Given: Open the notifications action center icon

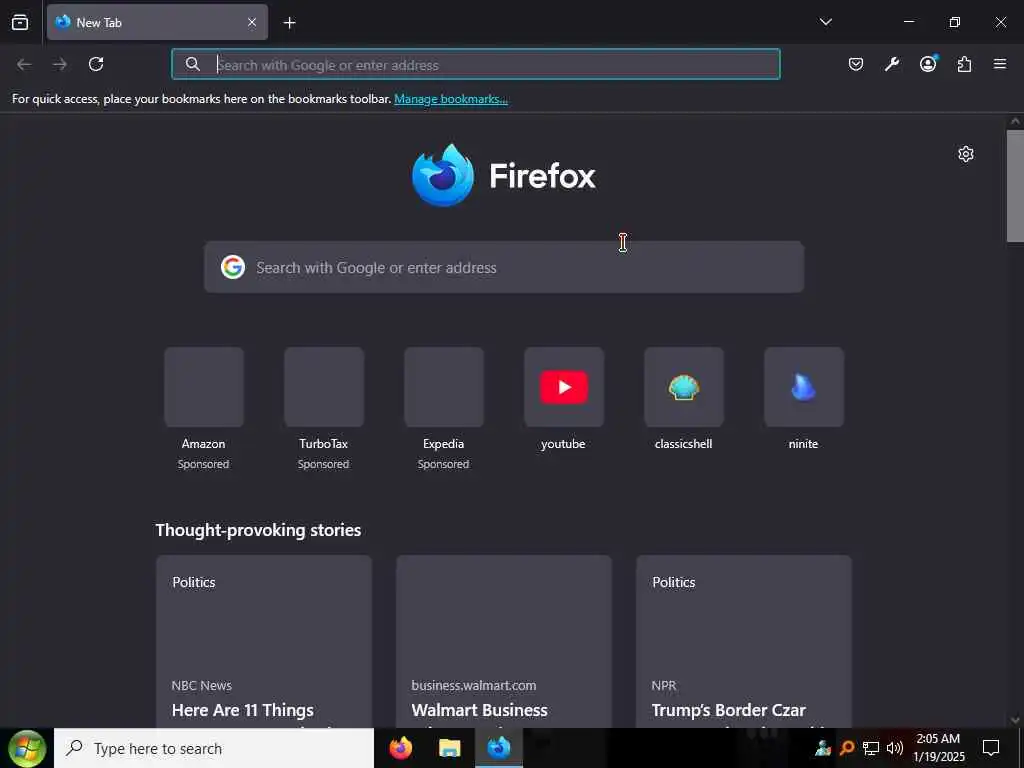Looking at the screenshot, I should tap(991, 748).
